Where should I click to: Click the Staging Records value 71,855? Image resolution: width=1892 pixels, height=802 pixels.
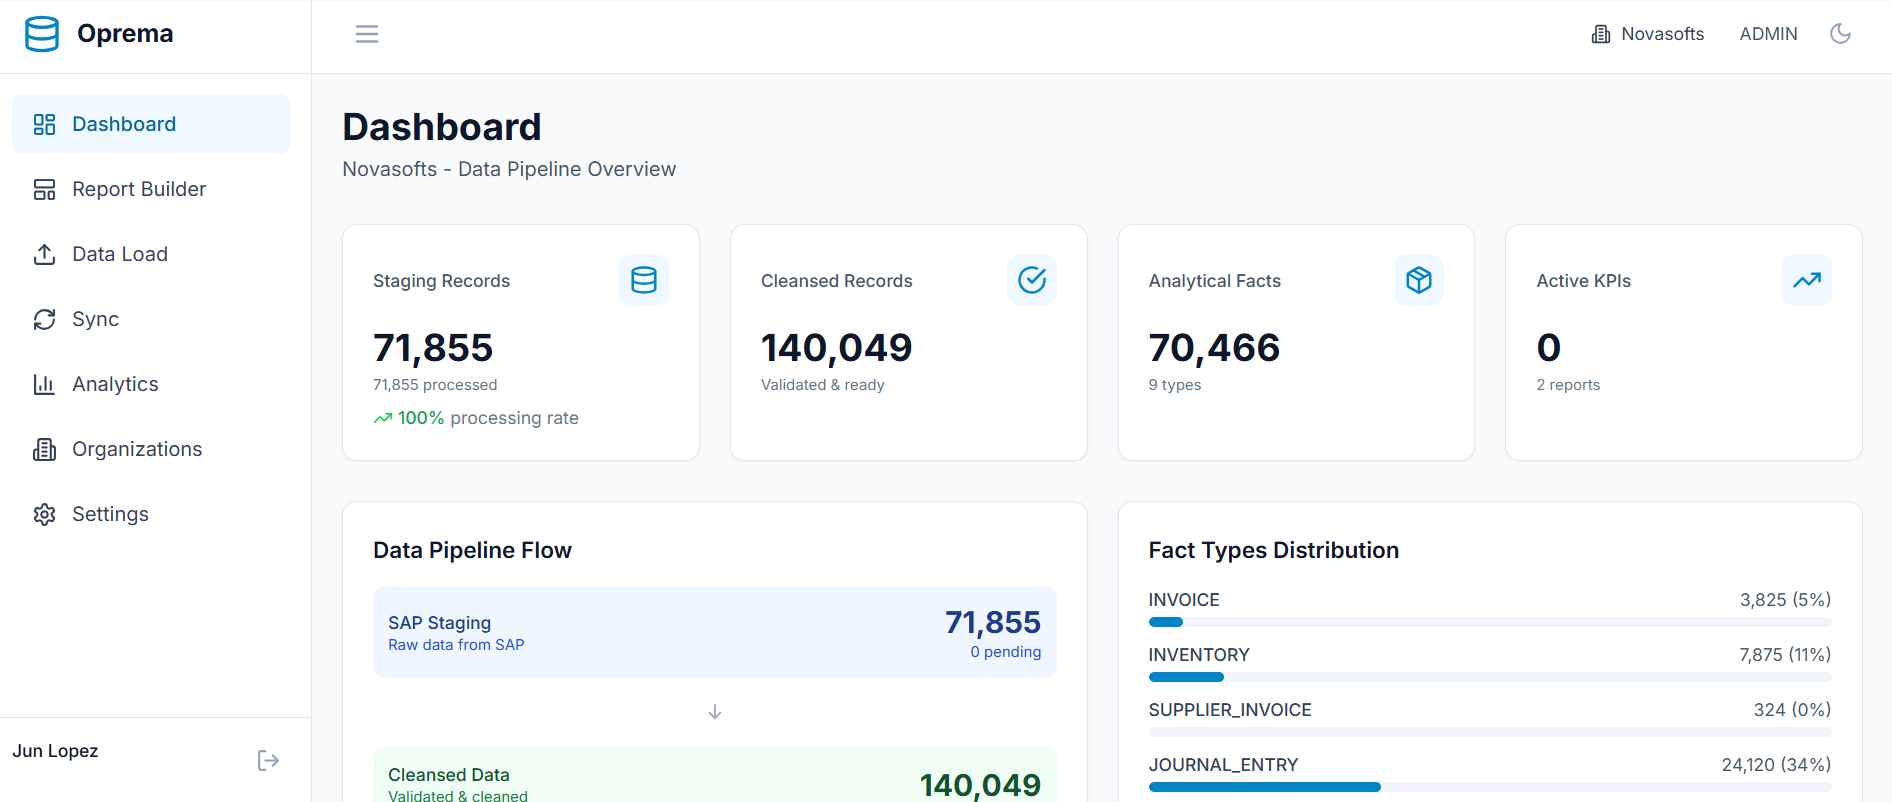click(x=433, y=348)
